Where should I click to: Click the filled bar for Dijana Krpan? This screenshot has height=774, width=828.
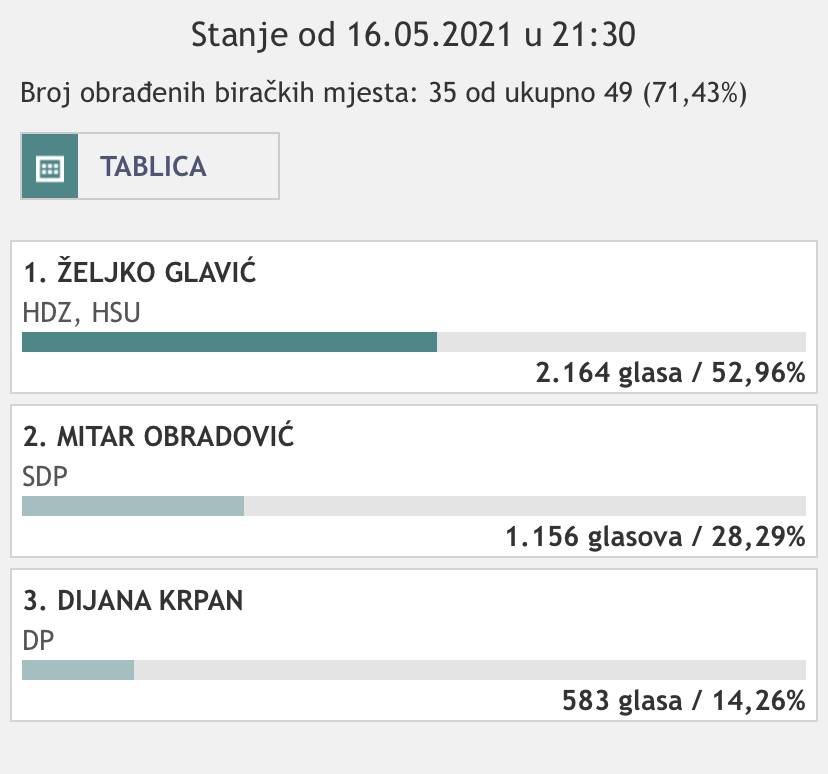pyautogui.click(x=78, y=670)
